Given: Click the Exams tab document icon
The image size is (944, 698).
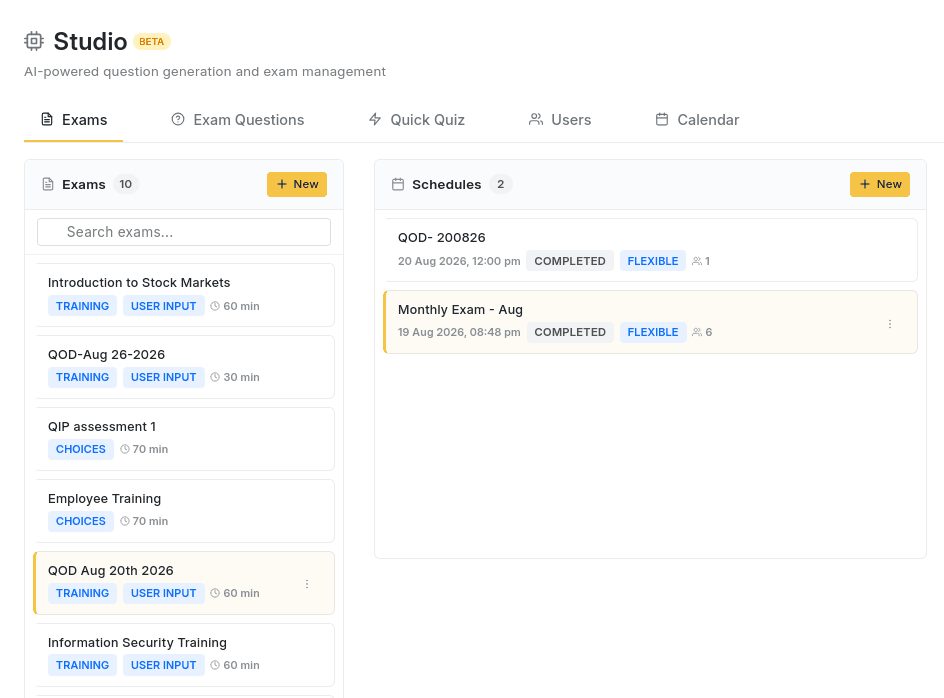Looking at the screenshot, I should coord(46,119).
